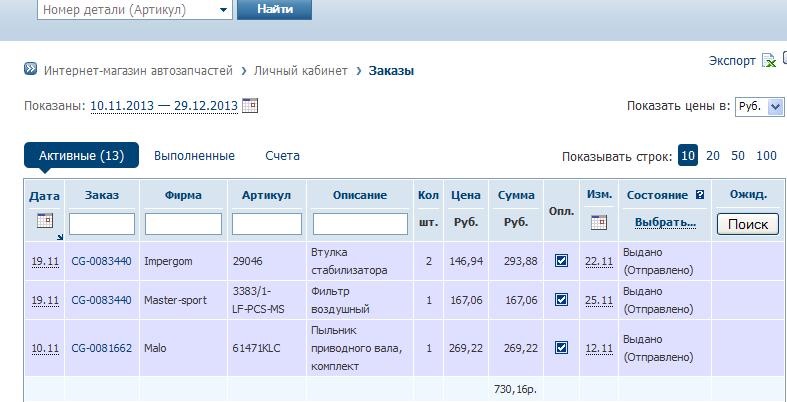Toggle paid checkbox for Malo row
The width and height of the screenshot is (787, 402).
tap(561, 348)
